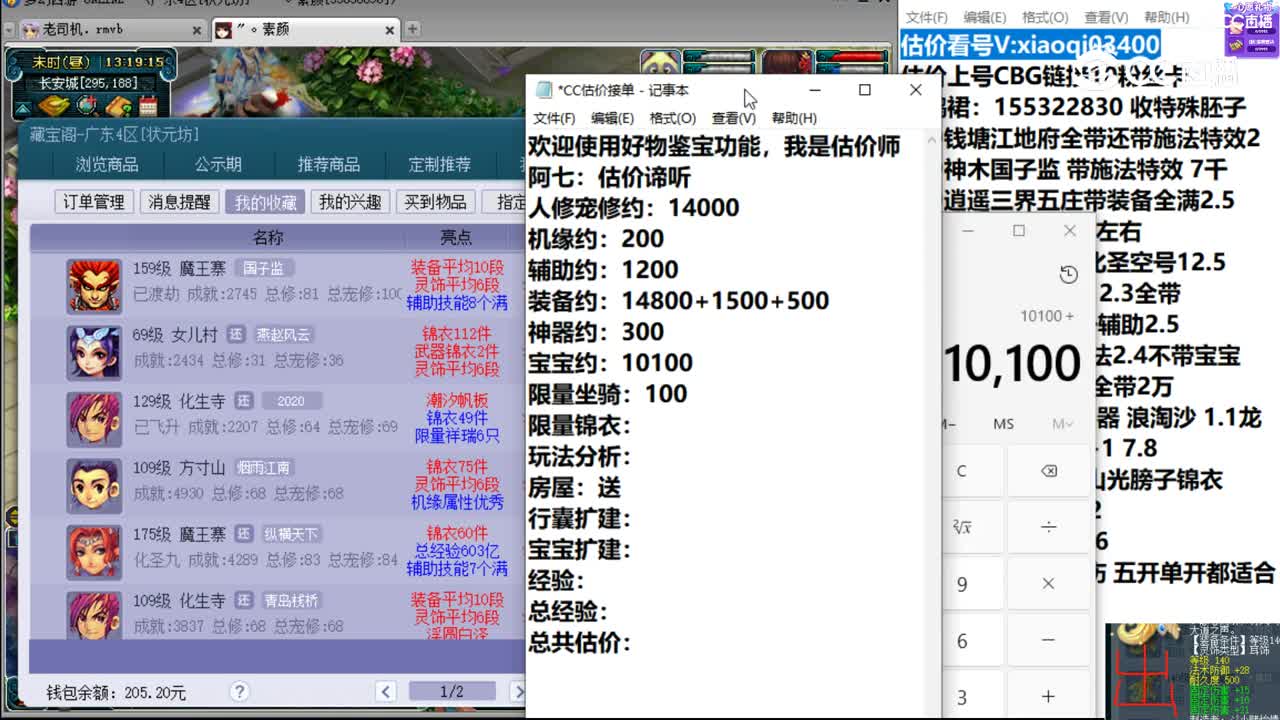The height and width of the screenshot is (720, 1280).
Task: Switch to 浏览商品 tab in 藏宝阁
Action: pyautogui.click(x=107, y=165)
